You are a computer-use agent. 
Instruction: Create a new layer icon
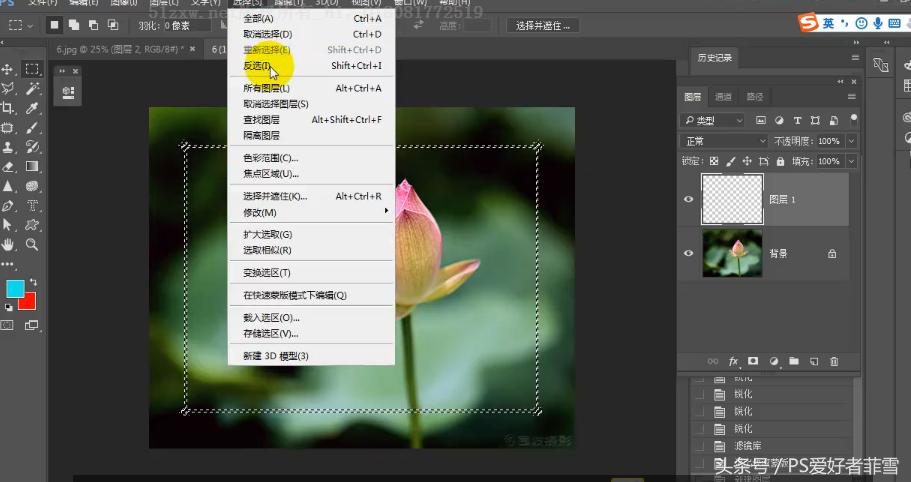[x=814, y=361]
